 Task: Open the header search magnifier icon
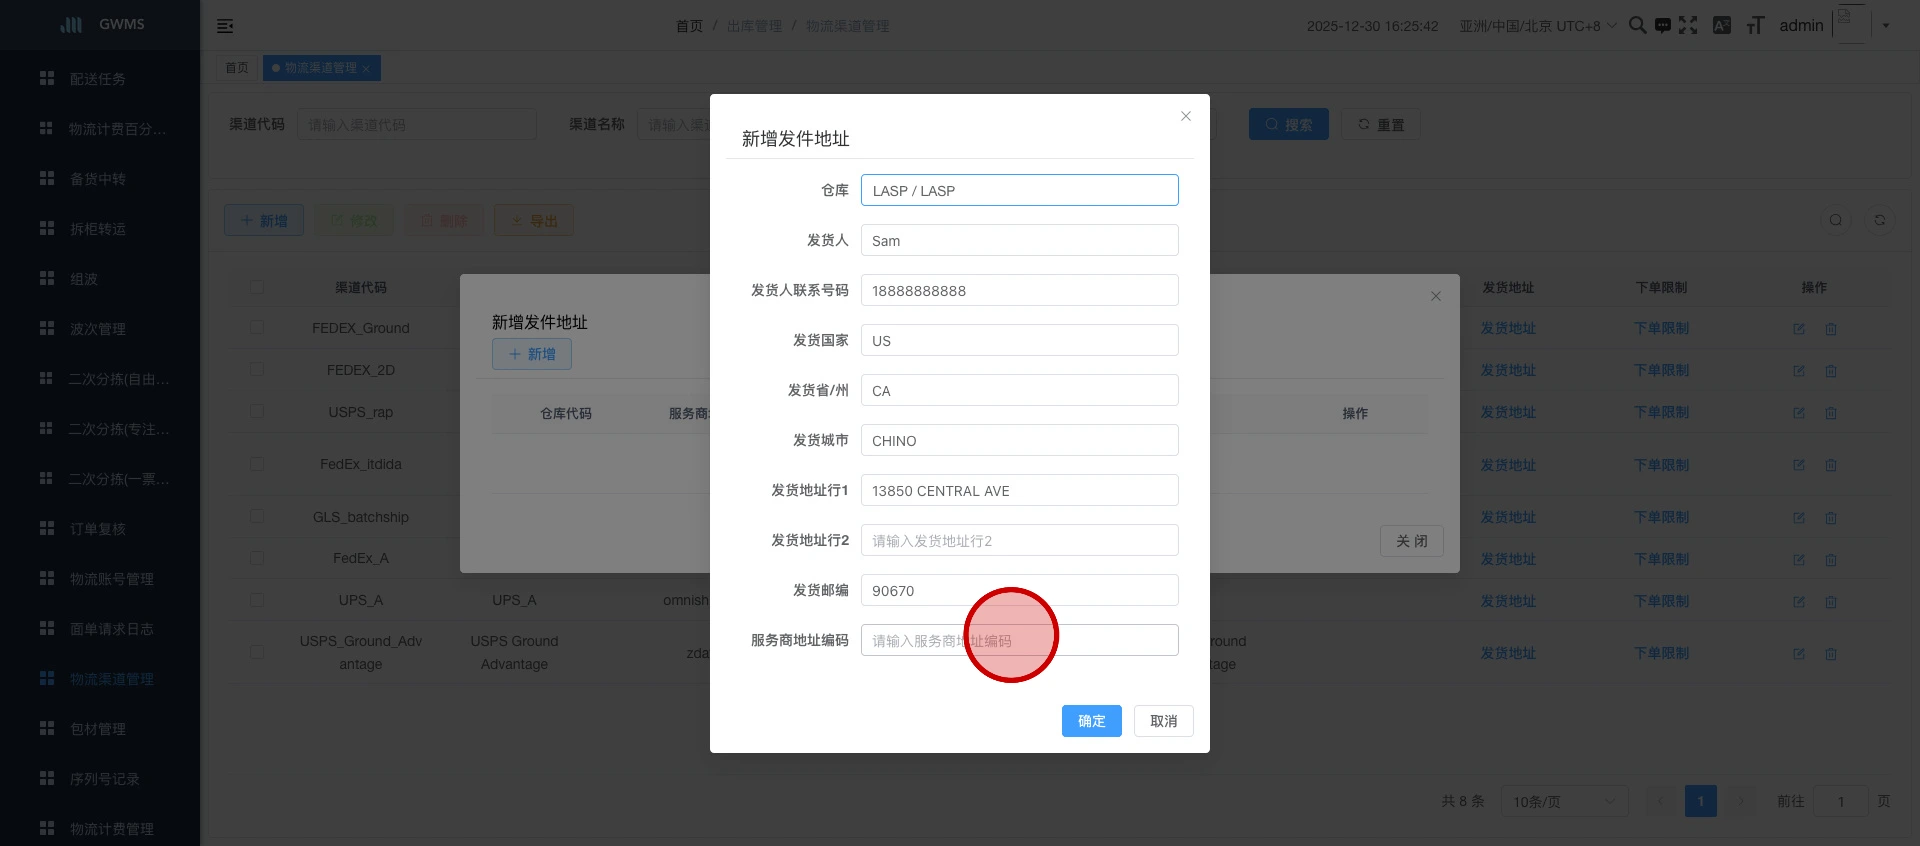pos(1637,25)
